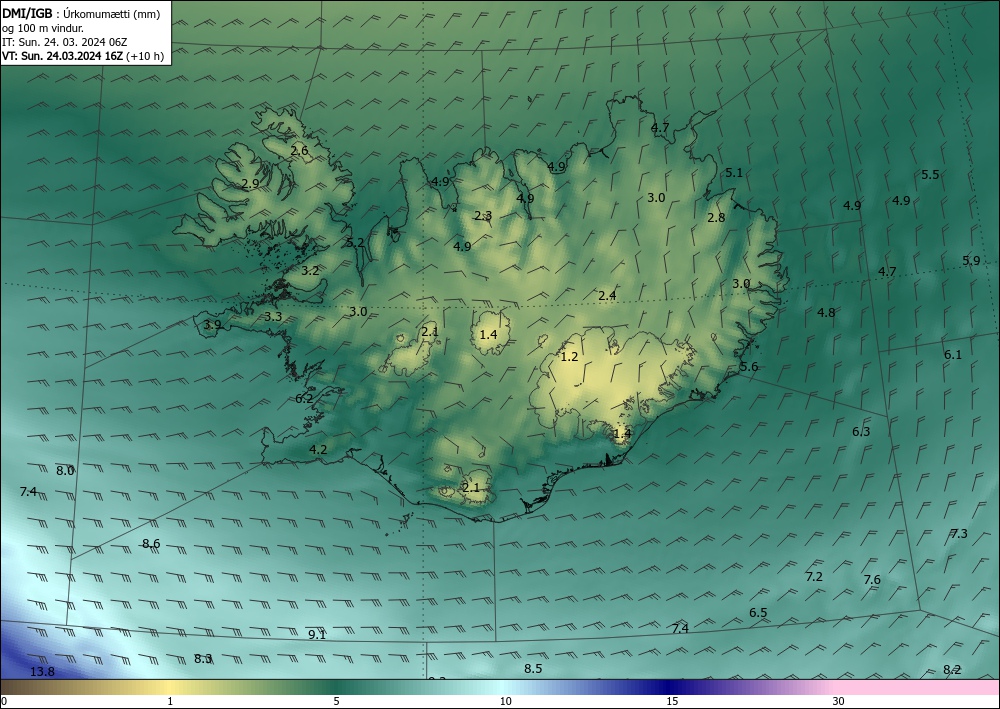Click the 6.2 value on the Reykjanes coast
The height and width of the screenshot is (709, 1000).
(x=304, y=398)
